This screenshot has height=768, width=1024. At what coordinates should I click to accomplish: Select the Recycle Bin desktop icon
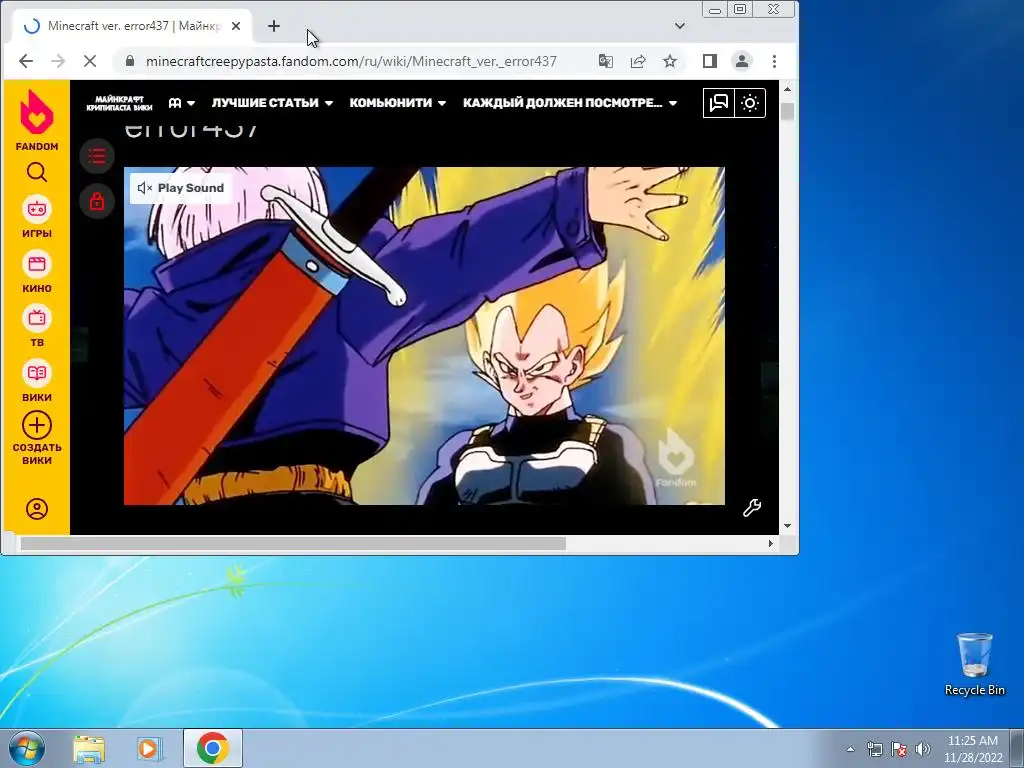pos(974,664)
